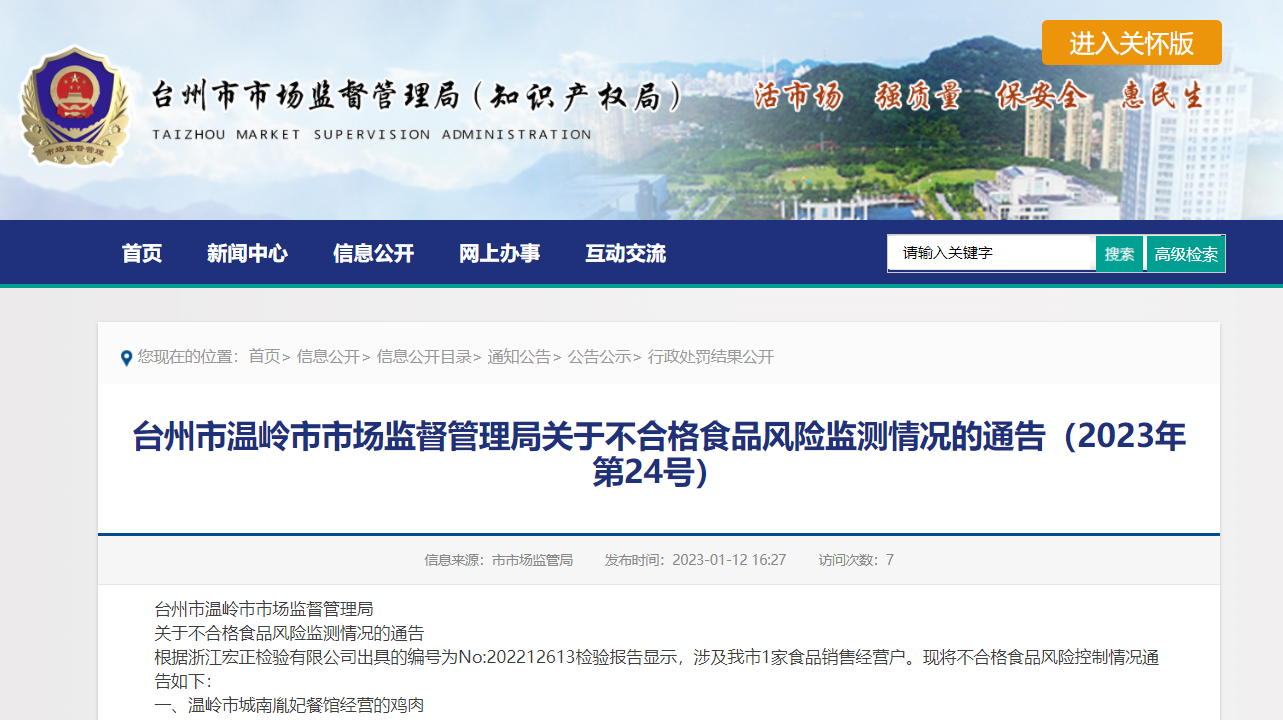Click the 首页 breadcrumb link
The height and width of the screenshot is (720, 1283).
[x=264, y=357]
